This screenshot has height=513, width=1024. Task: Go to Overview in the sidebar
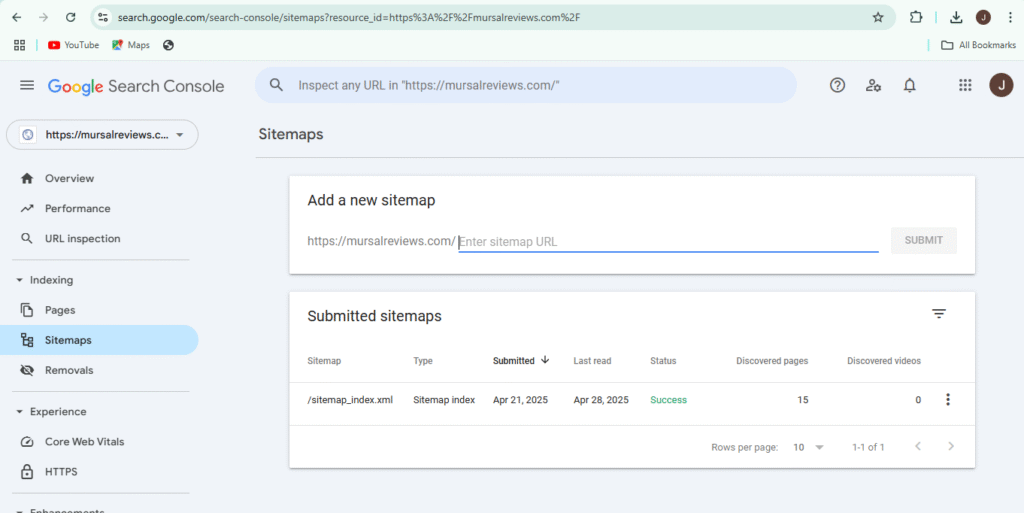[x=99, y=178]
